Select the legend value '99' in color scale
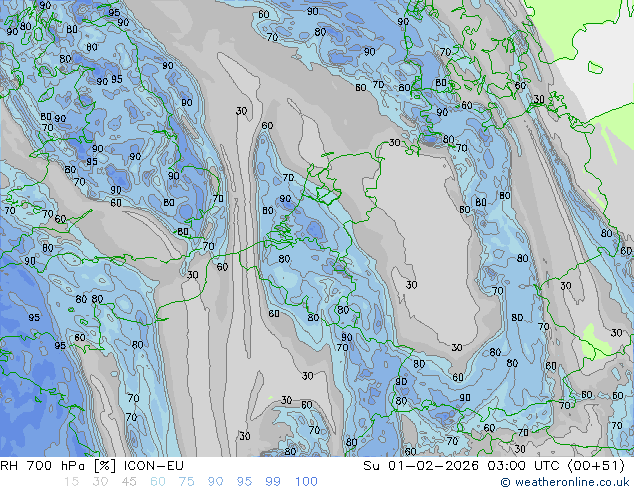The width and height of the screenshot is (634, 490). tap(273, 482)
